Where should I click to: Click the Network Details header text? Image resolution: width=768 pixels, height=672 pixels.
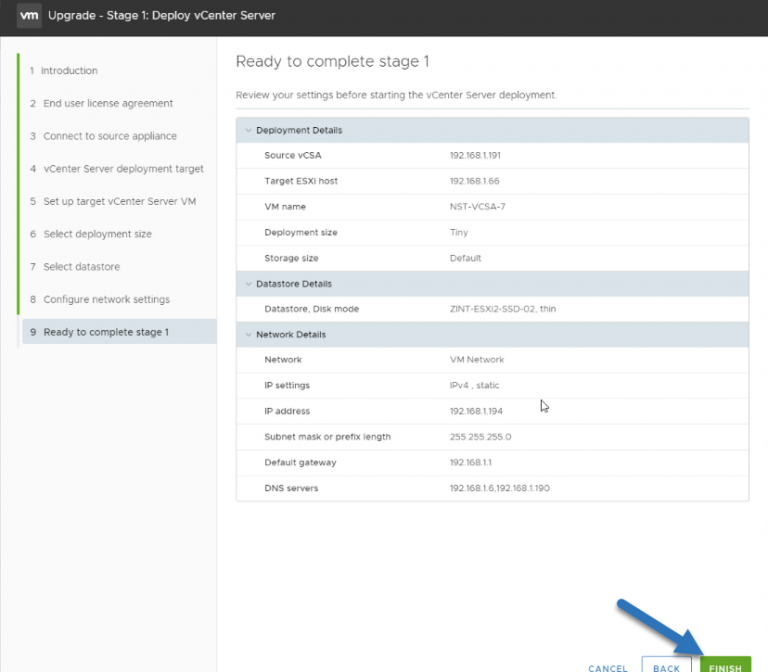291,335
